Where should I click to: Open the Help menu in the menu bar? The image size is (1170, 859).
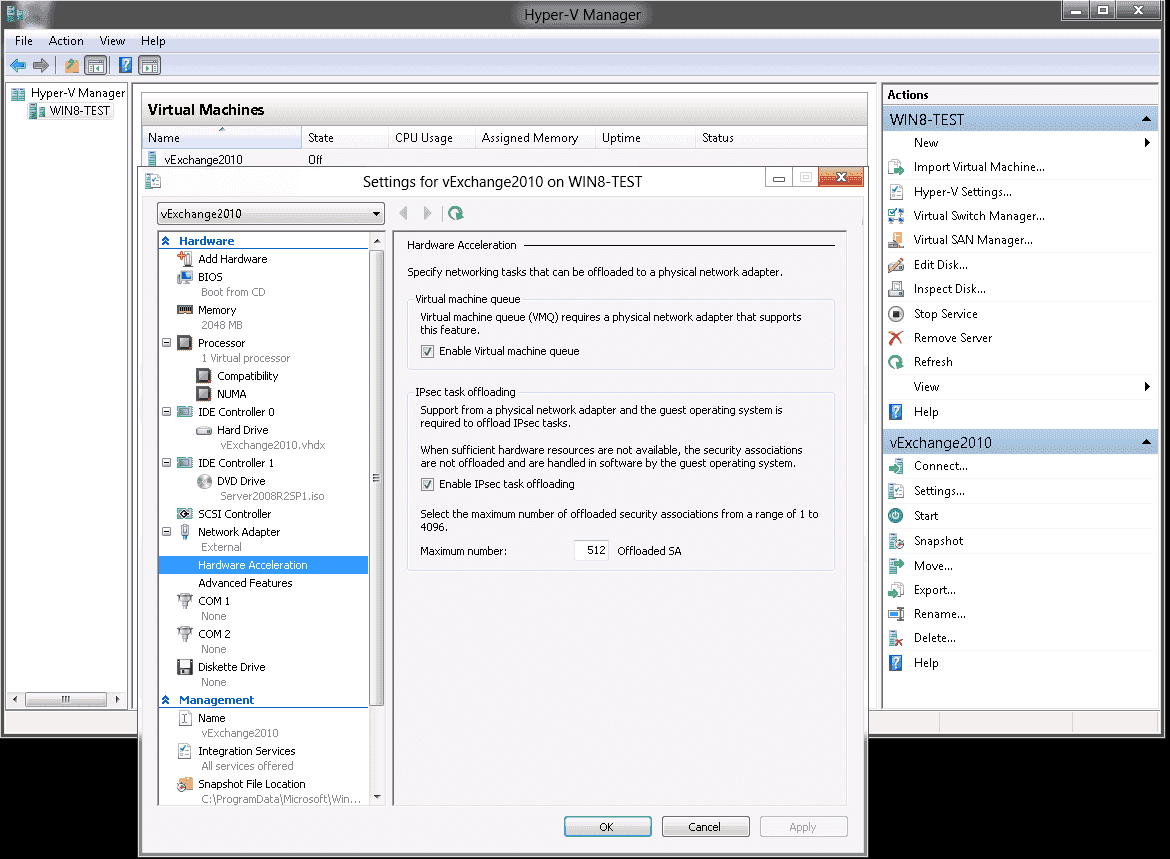(x=153, y=41)
